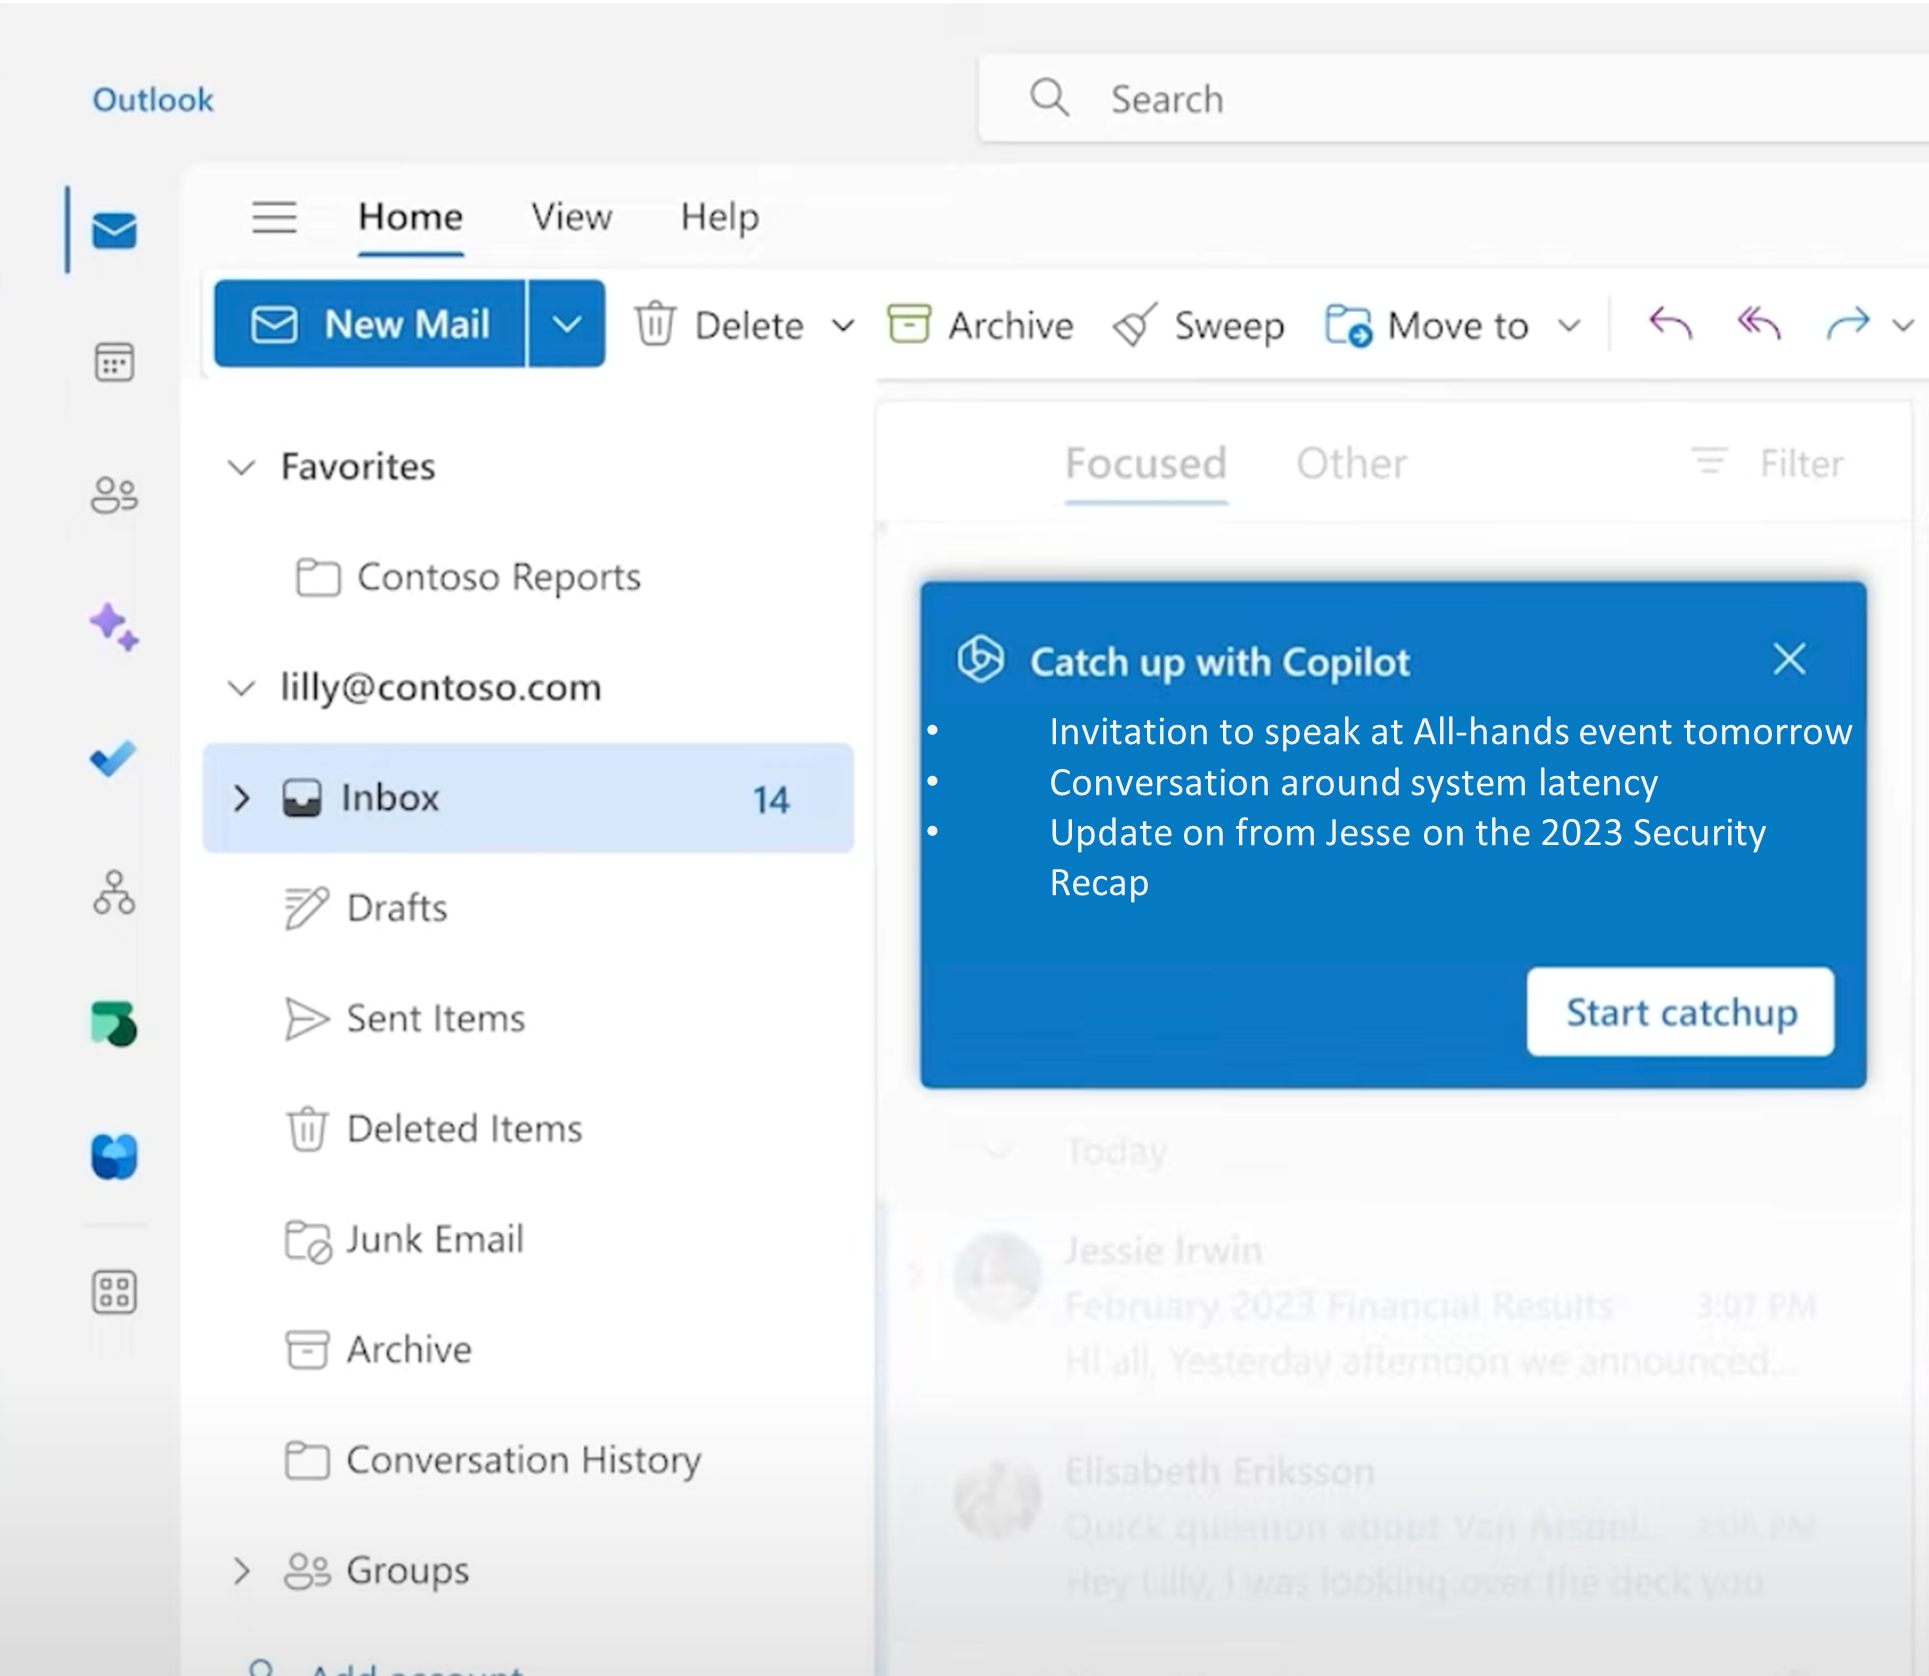Switch to the Other inbox tab
Screen dimensions: 1929x1676
1351,464
